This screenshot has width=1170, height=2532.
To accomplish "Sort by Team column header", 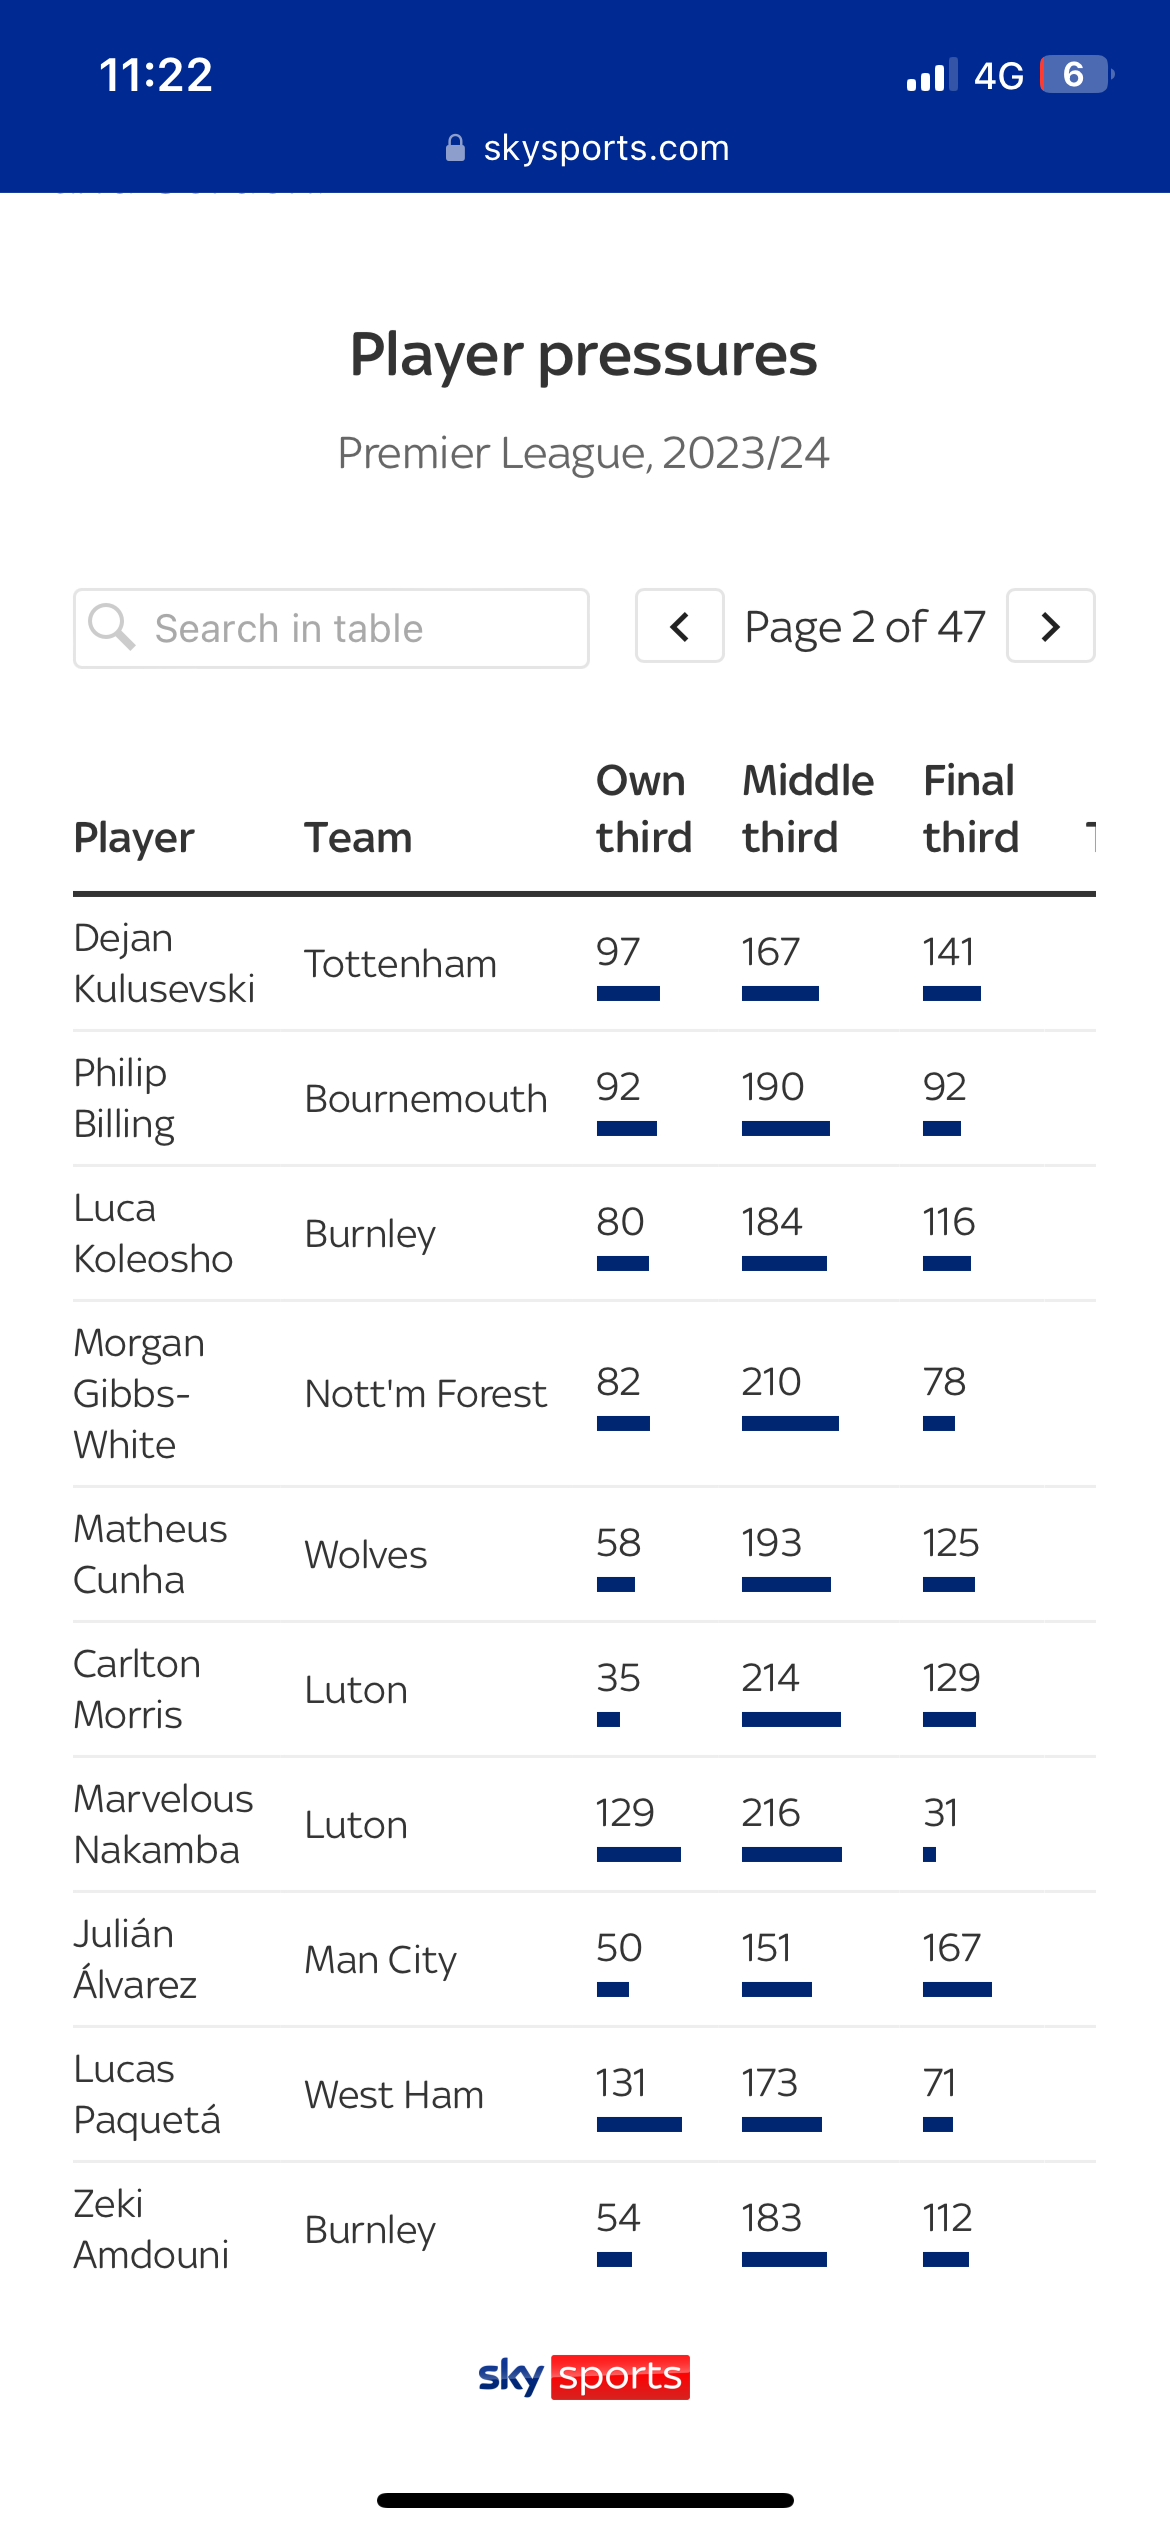I will pos(358,838).
